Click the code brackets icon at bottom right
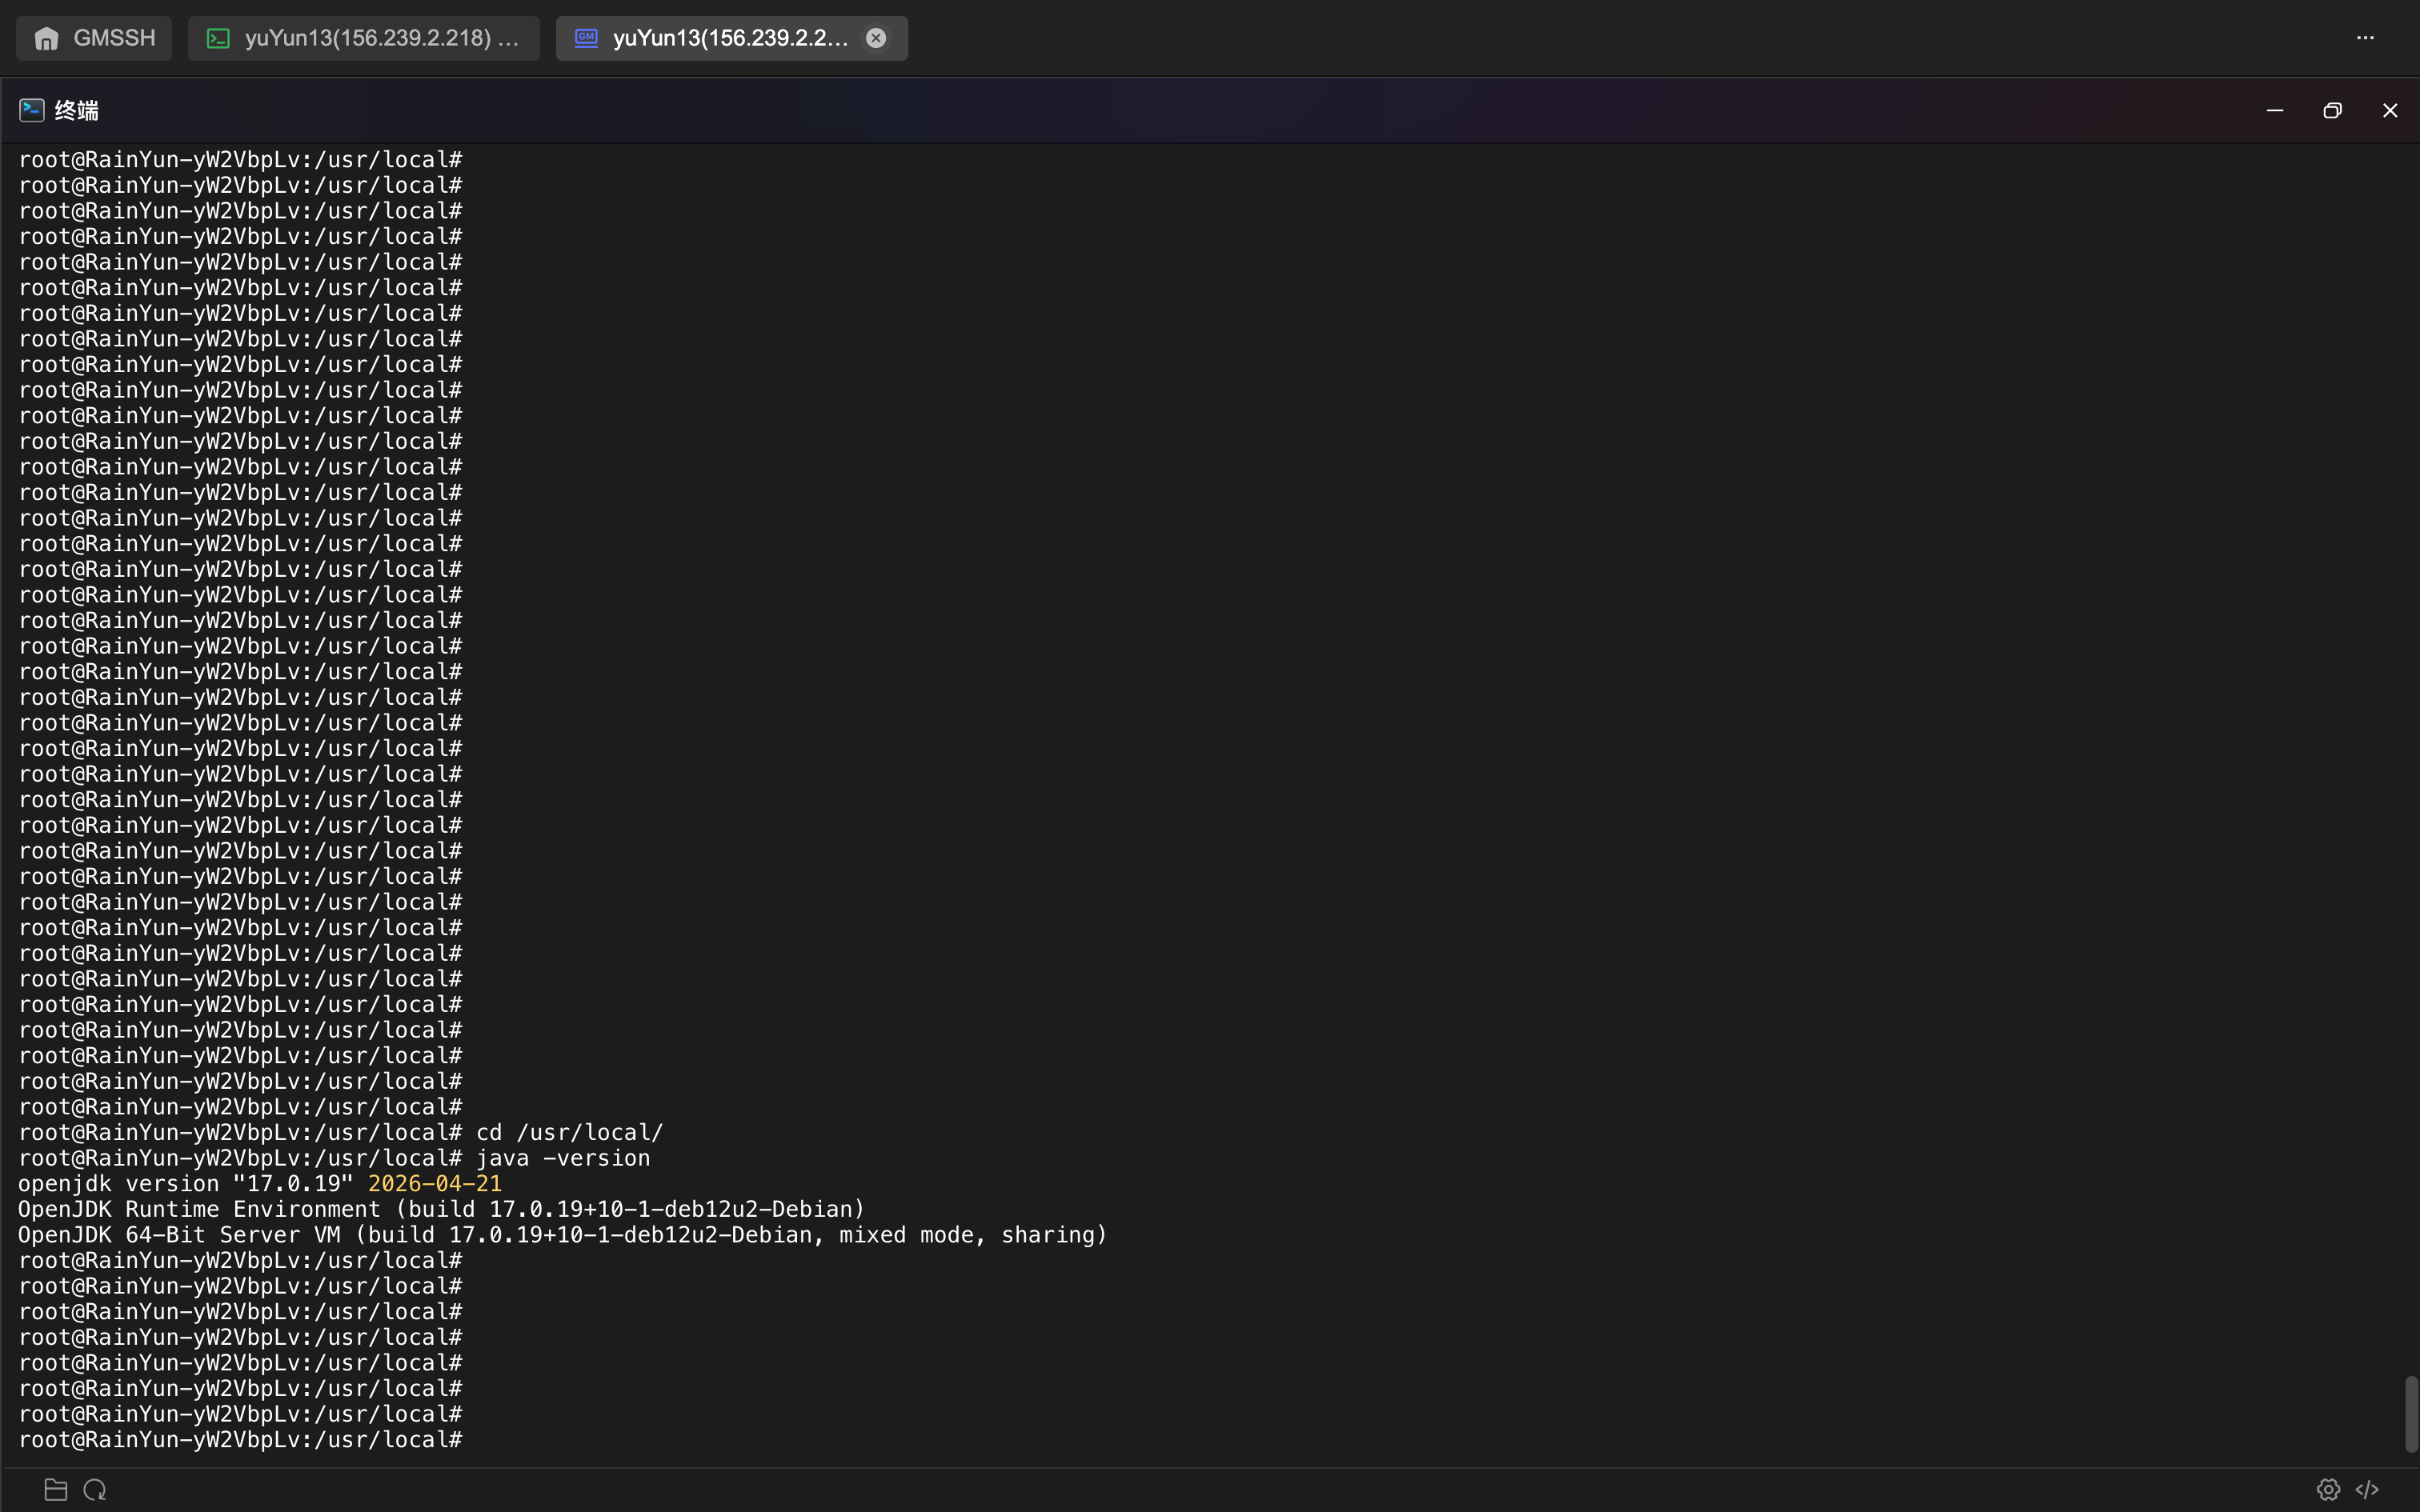The height and width of the screenshot is (1512, 2420). point(2367,1490)
